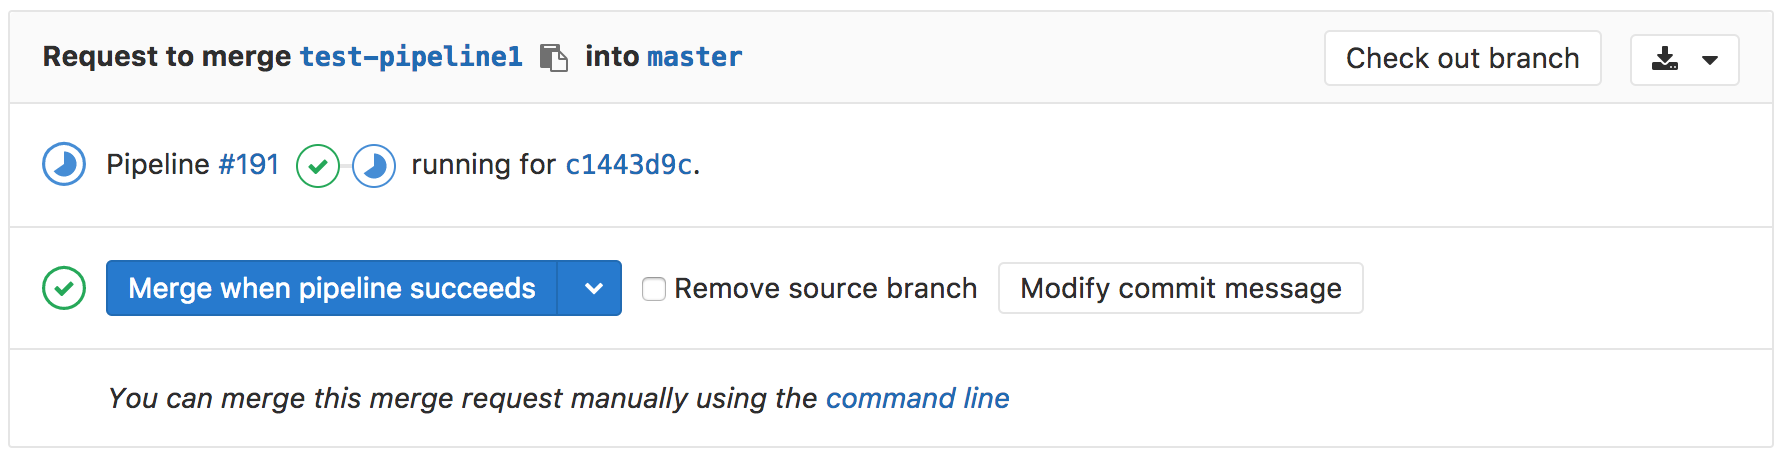
Task: Click Modify commit message
Action: tap(1180, 289)
